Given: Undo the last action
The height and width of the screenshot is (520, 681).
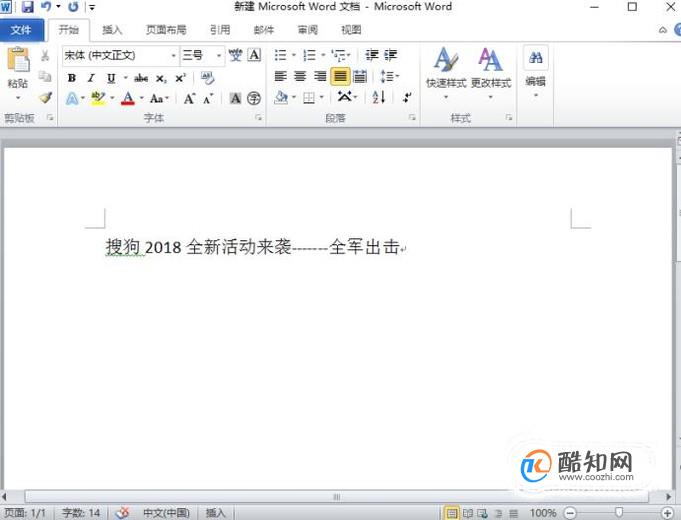Looking at the screenshot, I should 46,7.
